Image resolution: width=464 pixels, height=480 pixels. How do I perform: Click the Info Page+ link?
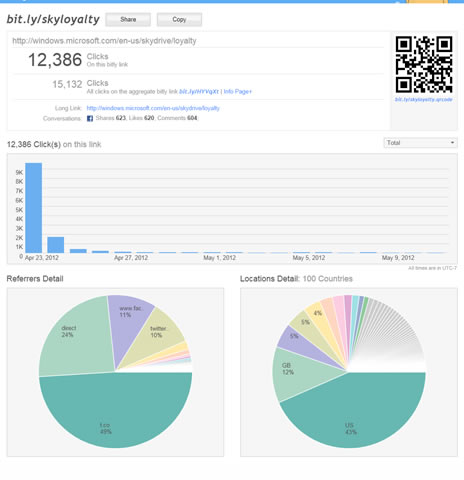(x=238, y=91)
